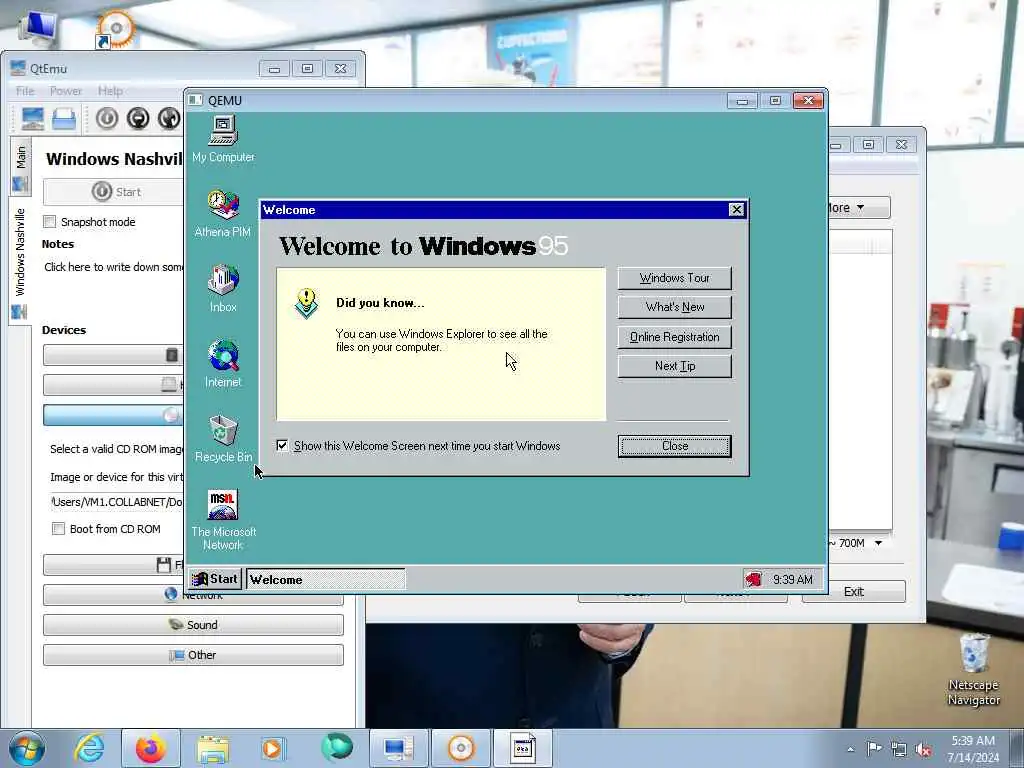The height and width of the screenshot is (768, 1024).
Task: Expand the second device section in QtEmu
Action: [114, 385]
